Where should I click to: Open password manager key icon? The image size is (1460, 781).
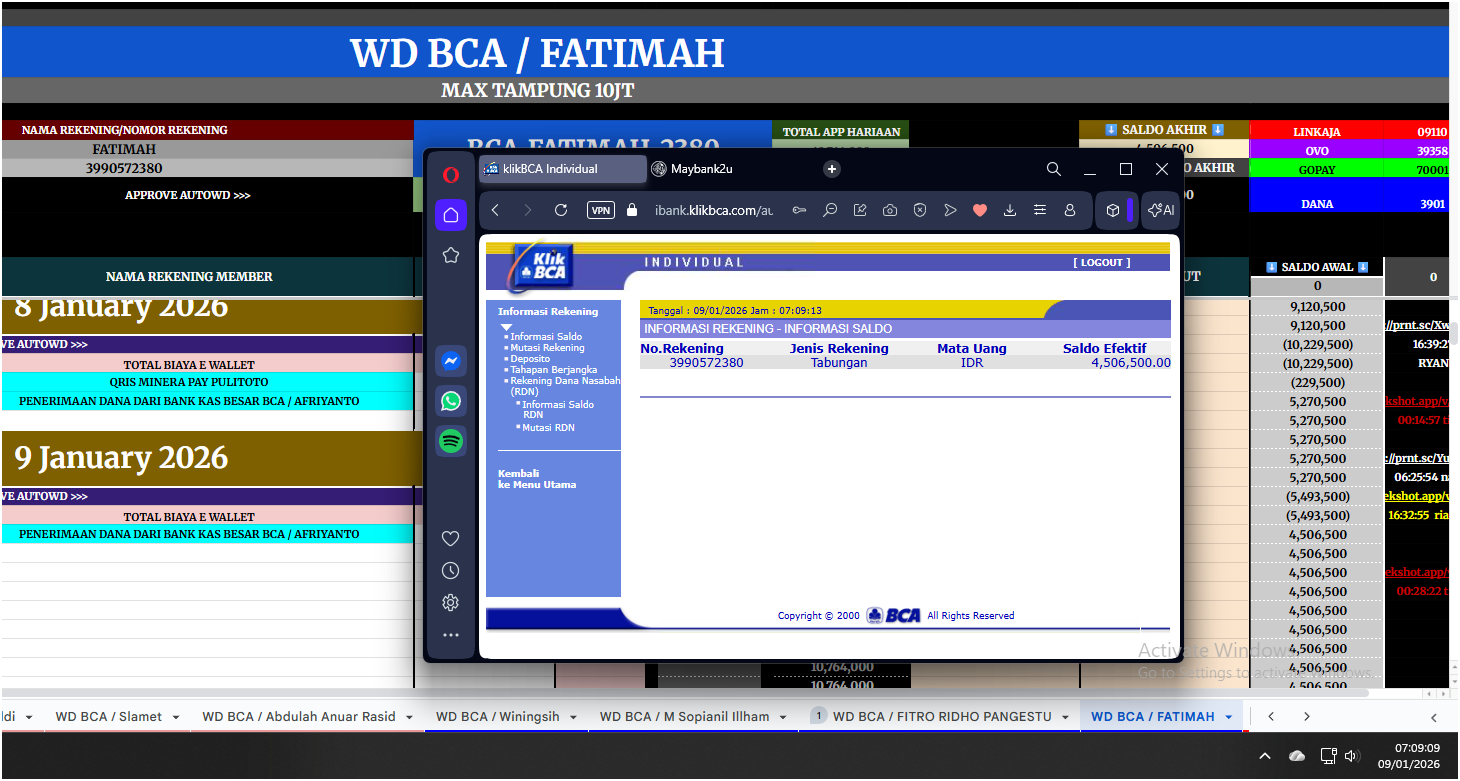pos(799,210)
